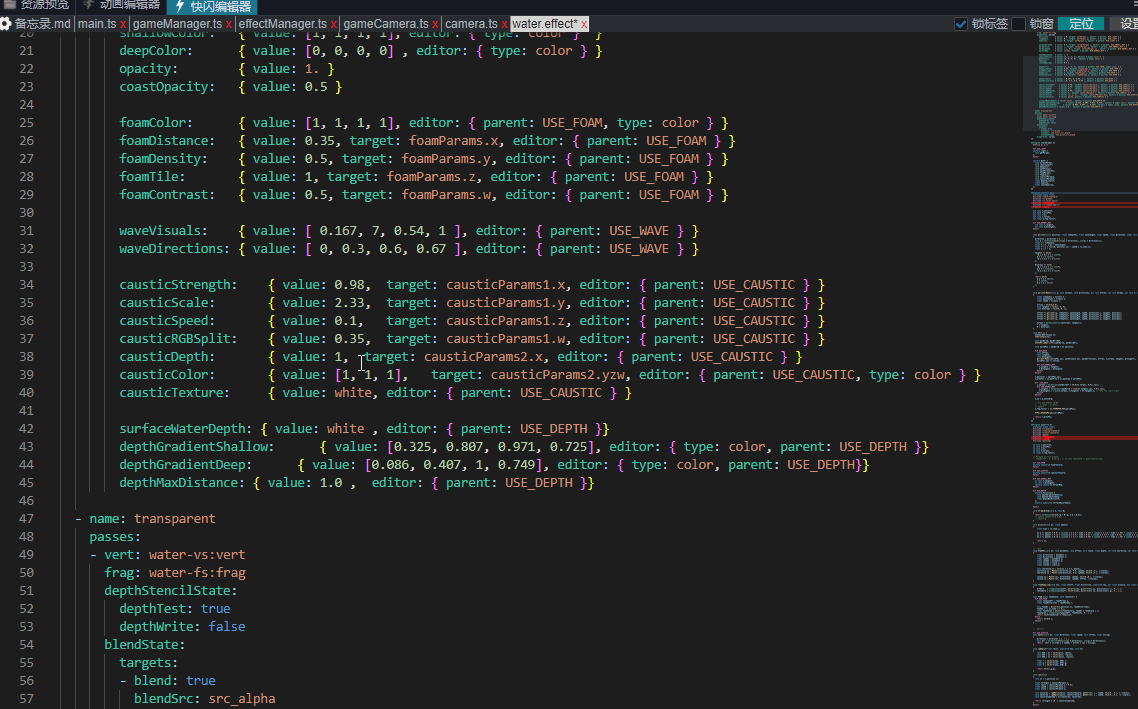
Task: Click the 'water-fs:frag' value
Action: point(197,573)
